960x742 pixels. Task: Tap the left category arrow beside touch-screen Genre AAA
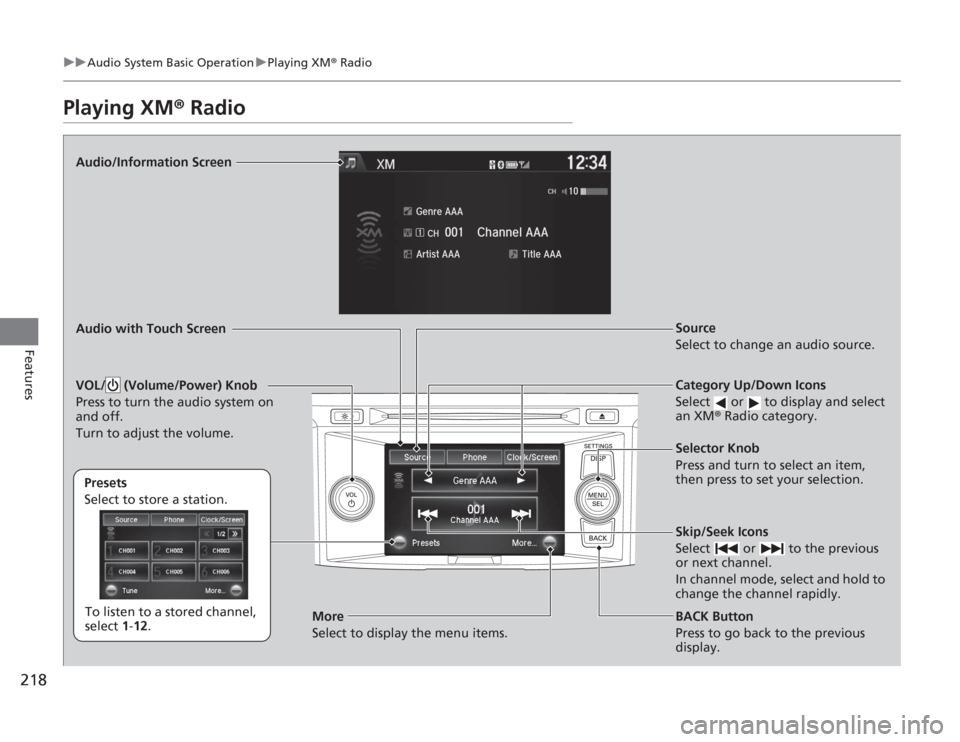[x=428, y=481]
